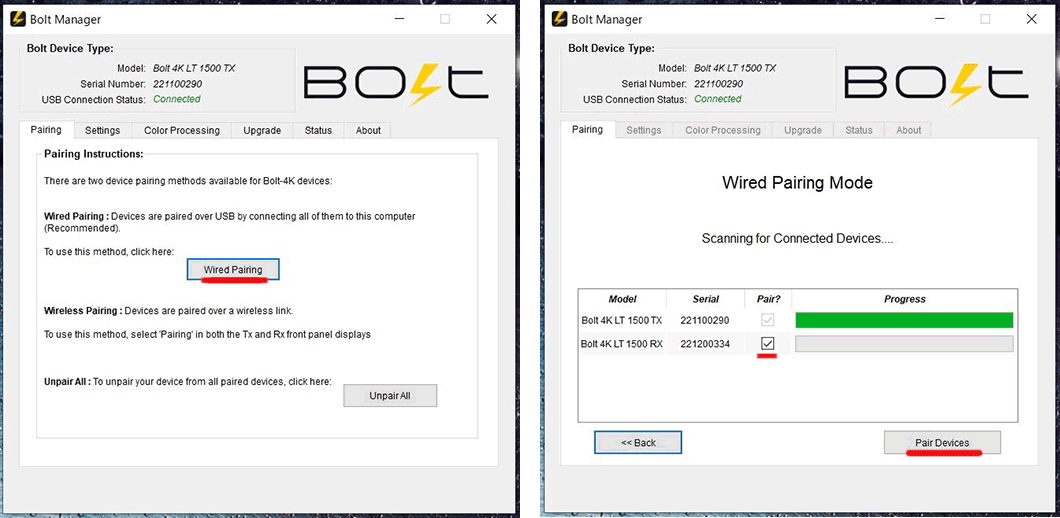Click Wired Pairing button in left window
1060x518 pixels.
point(233,269)
